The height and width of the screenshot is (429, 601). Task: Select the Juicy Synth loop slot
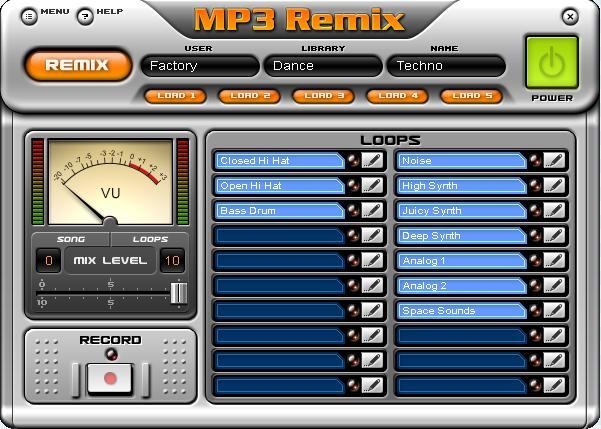[461, 210]
